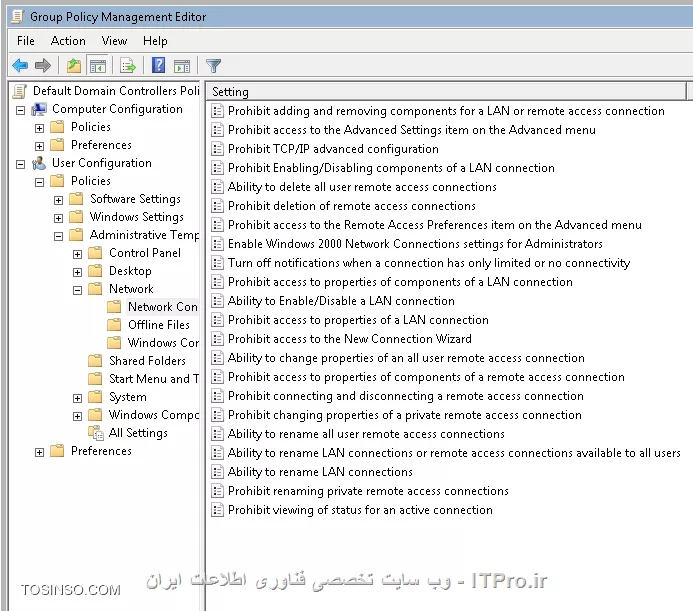Expand the Control Panel node
The height and width of the screenshot is (611, 693).
pyautogui.click(x=77, y=254)
